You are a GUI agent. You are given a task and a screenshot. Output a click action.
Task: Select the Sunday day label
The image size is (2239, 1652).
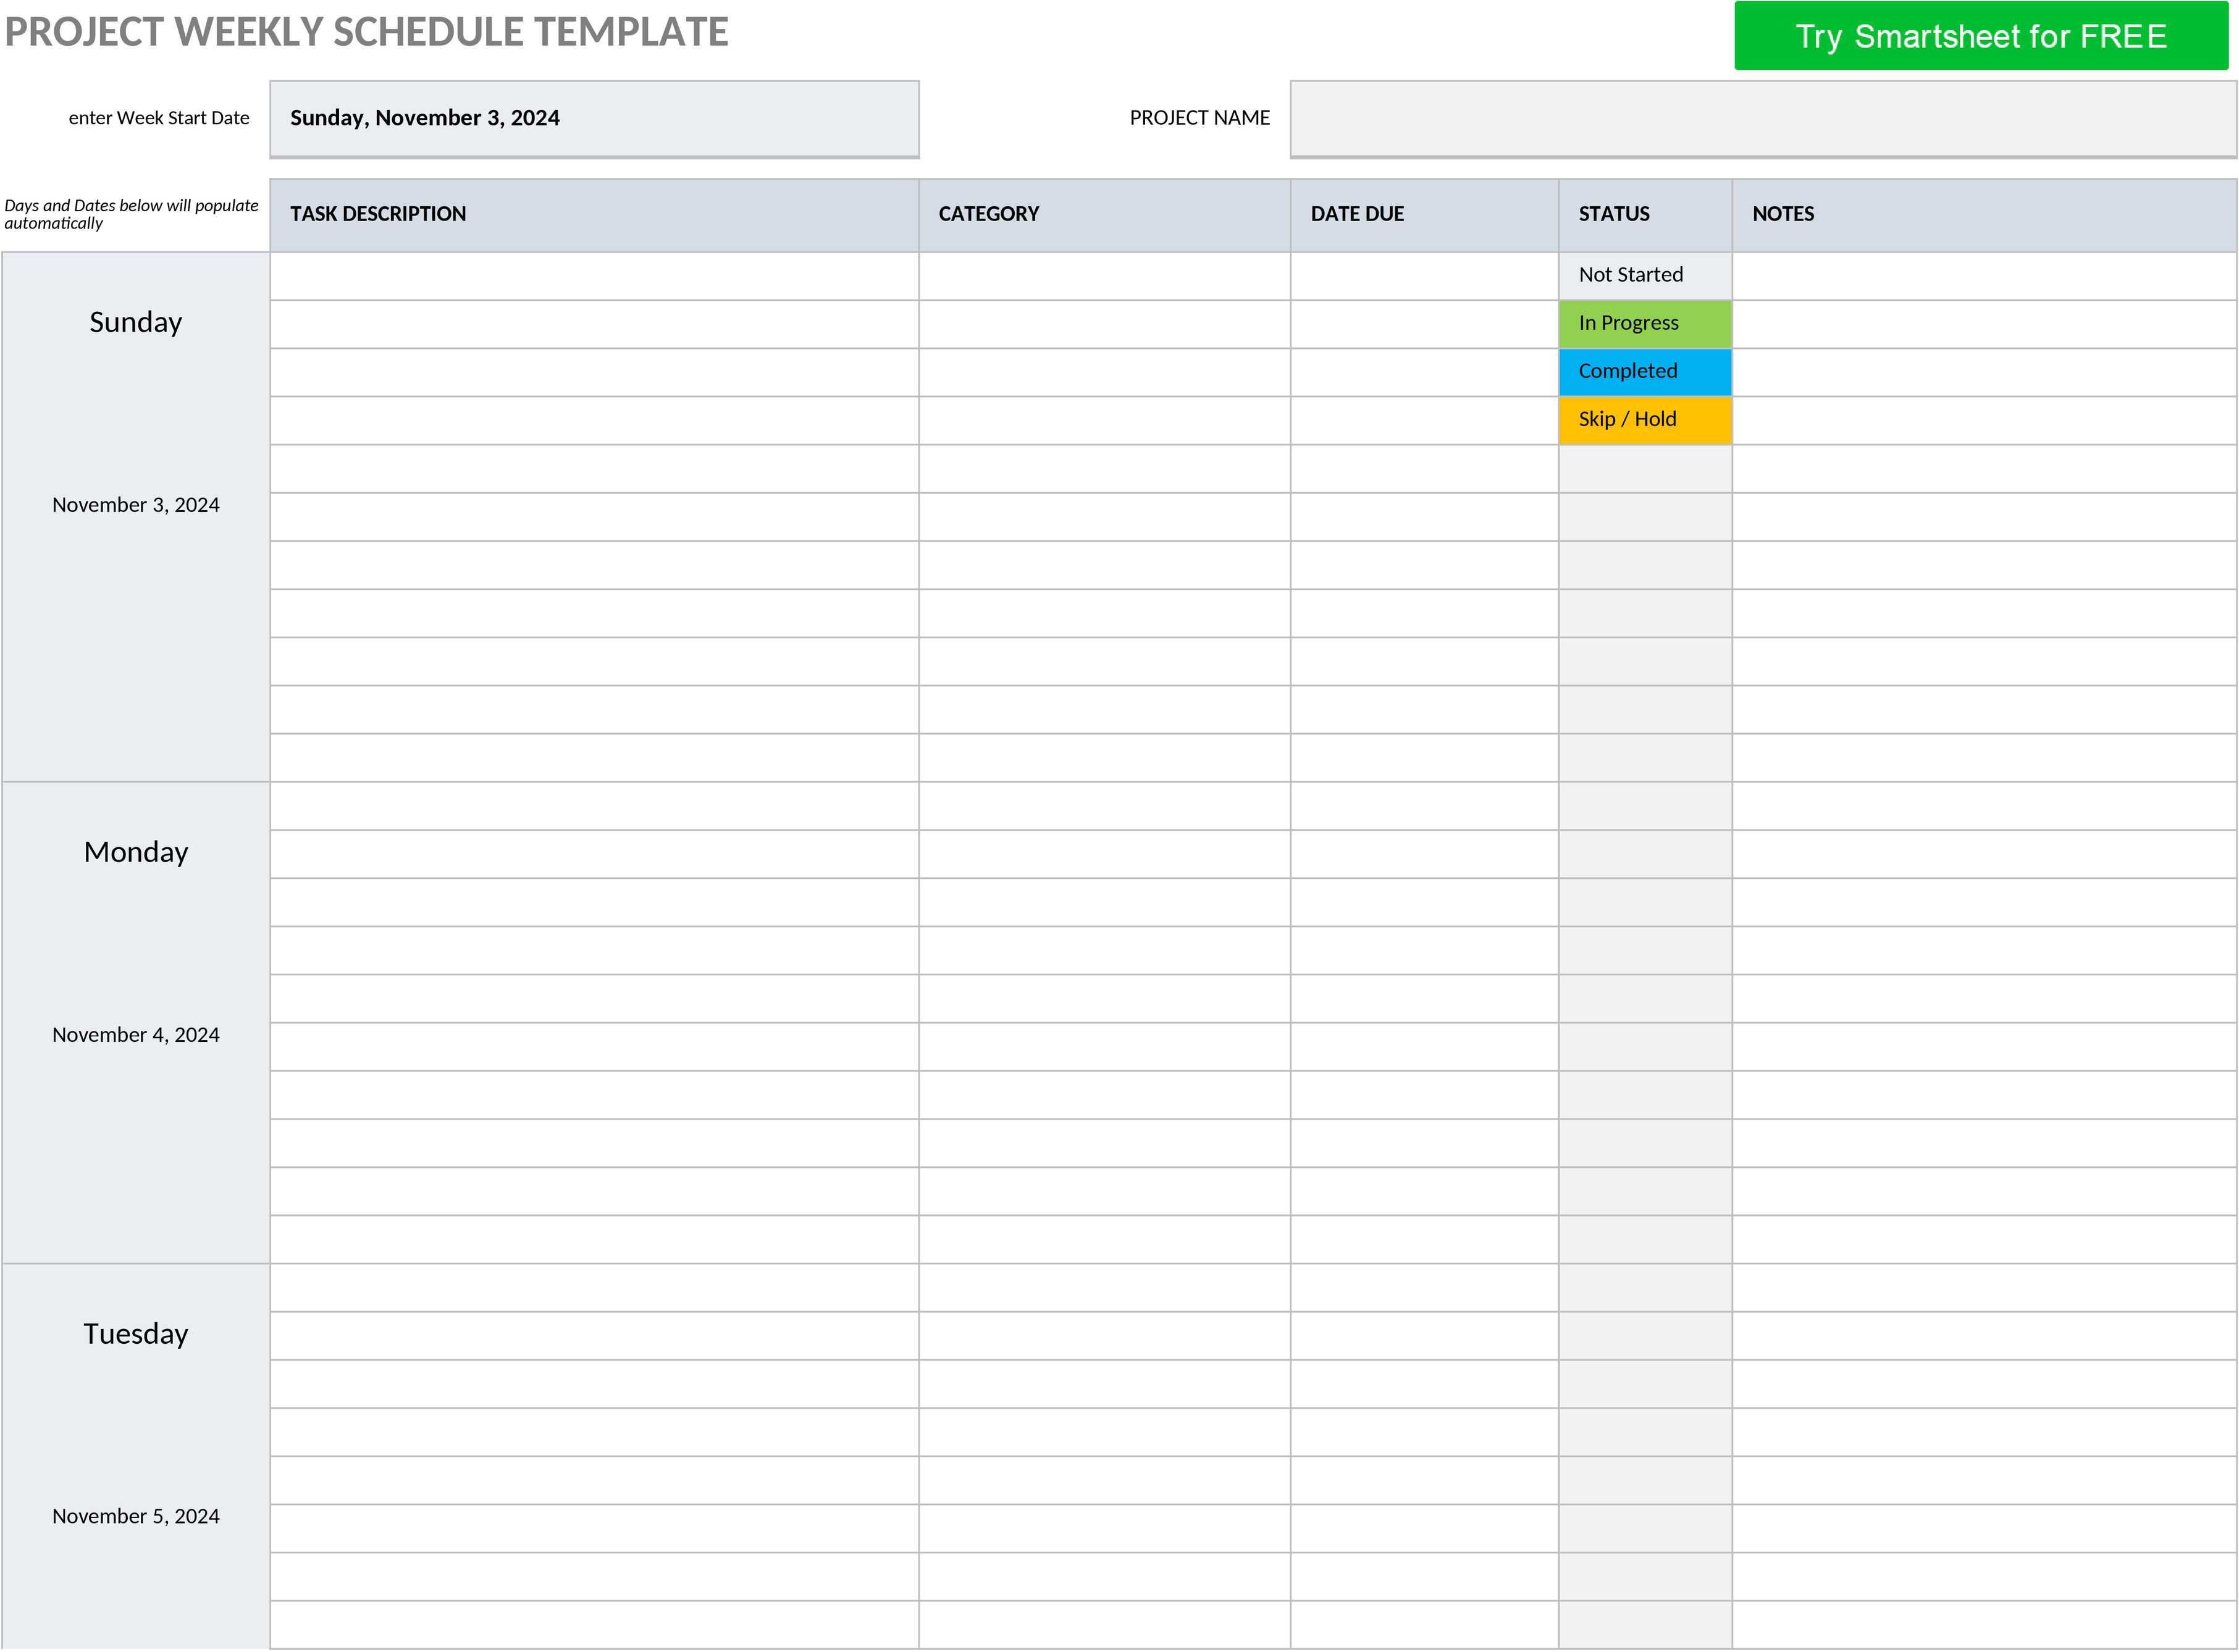point(136,322)
